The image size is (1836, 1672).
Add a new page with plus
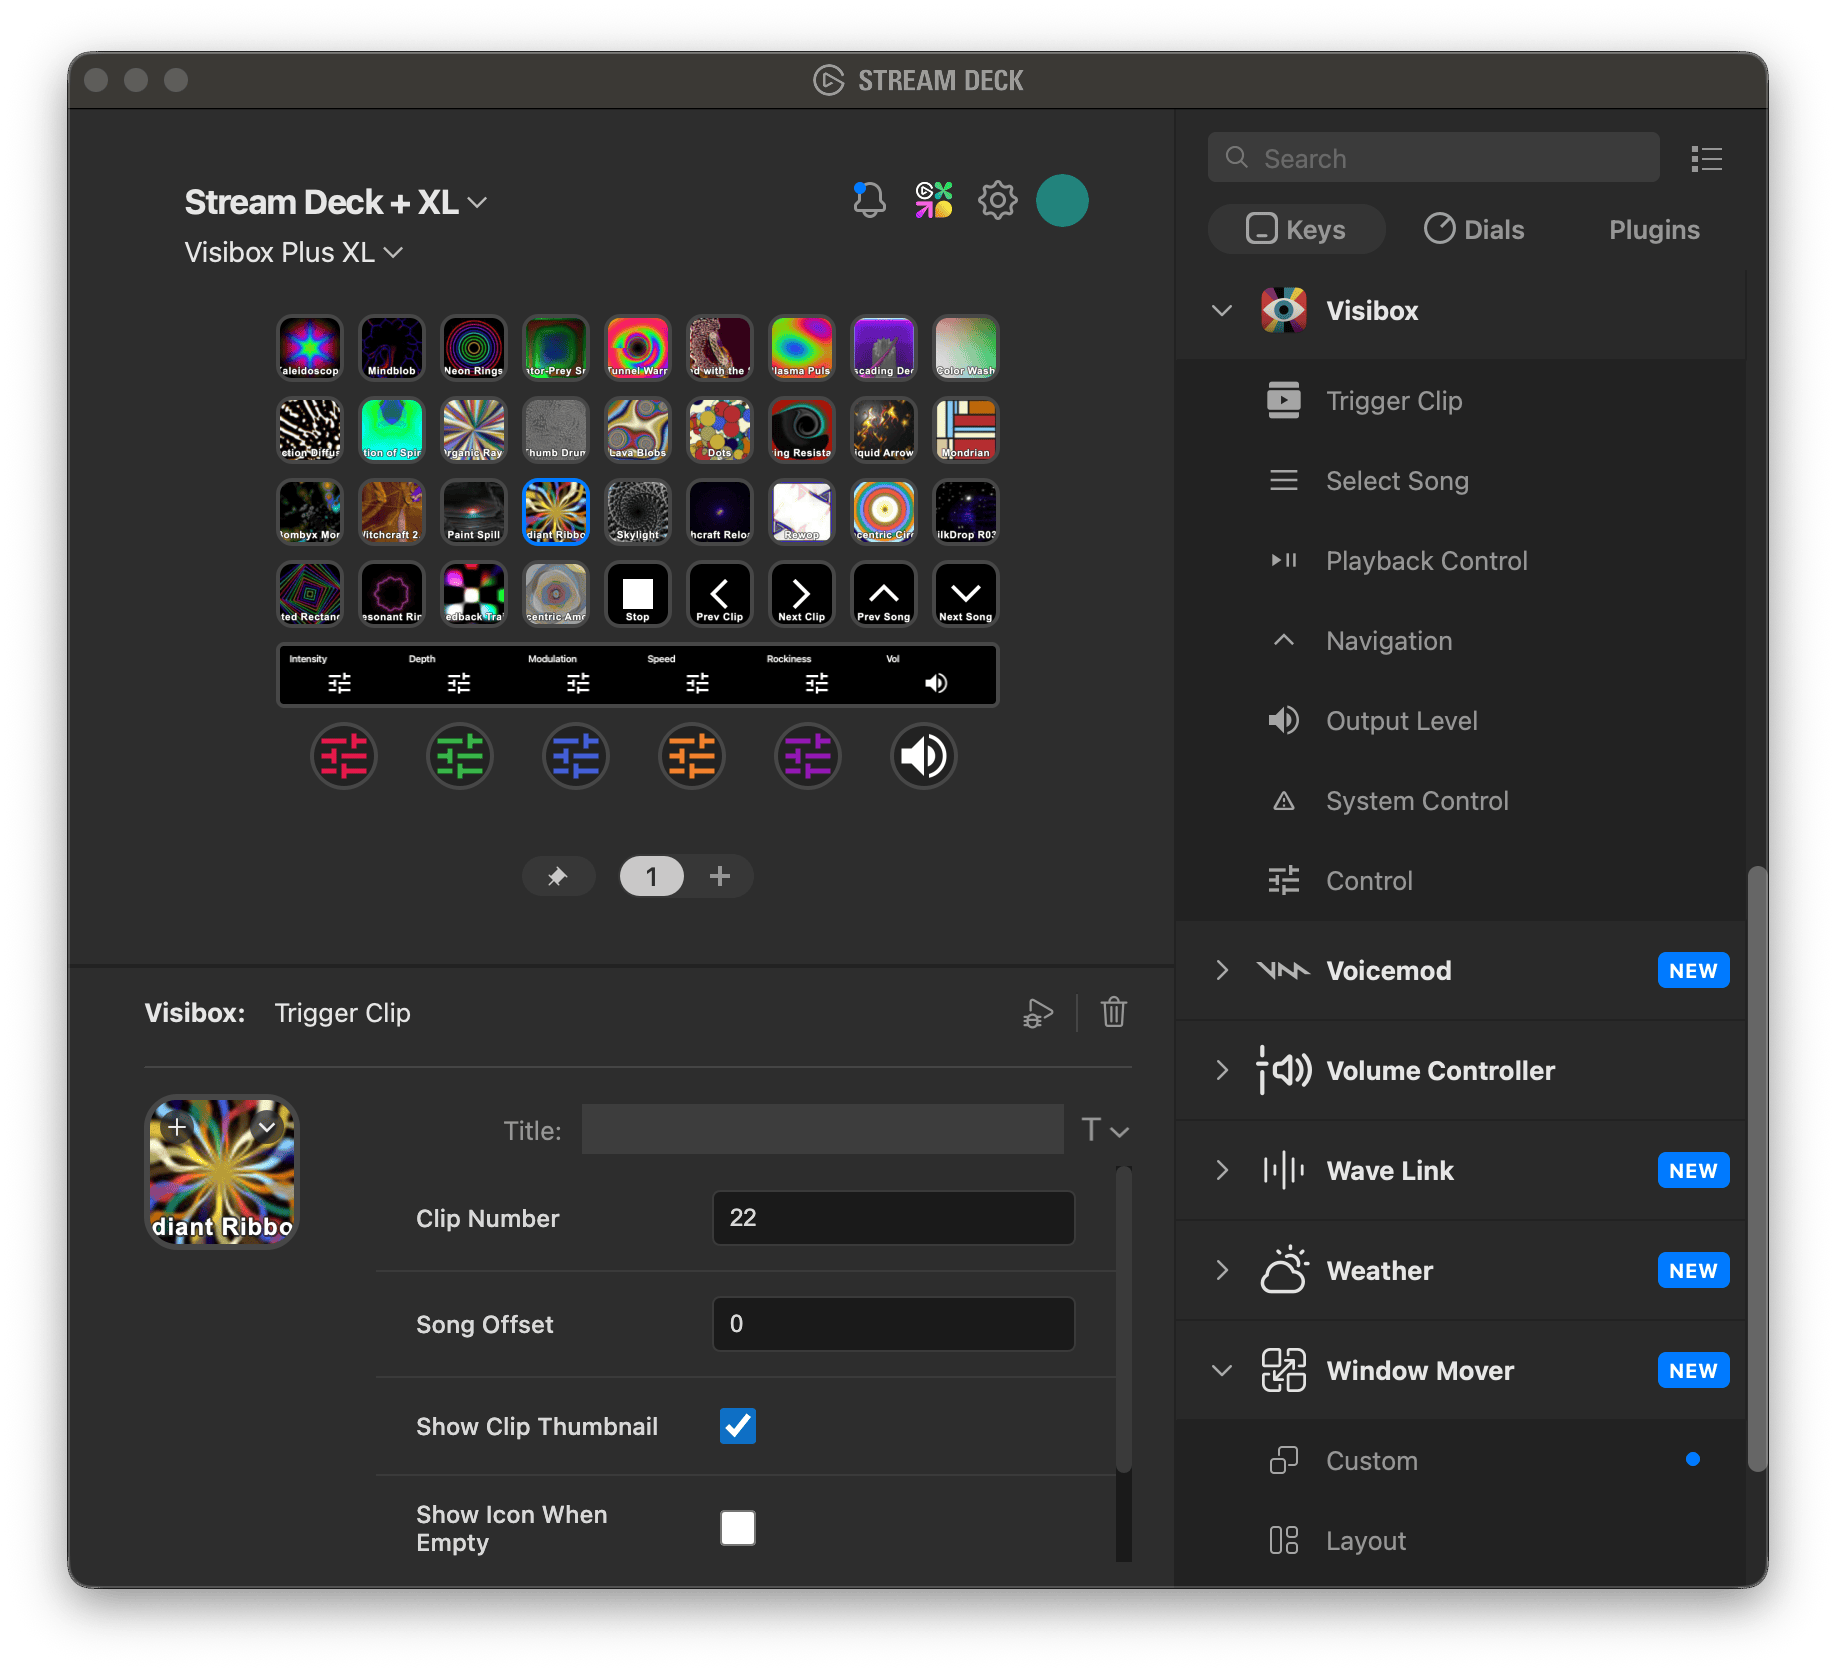point(719,877)
